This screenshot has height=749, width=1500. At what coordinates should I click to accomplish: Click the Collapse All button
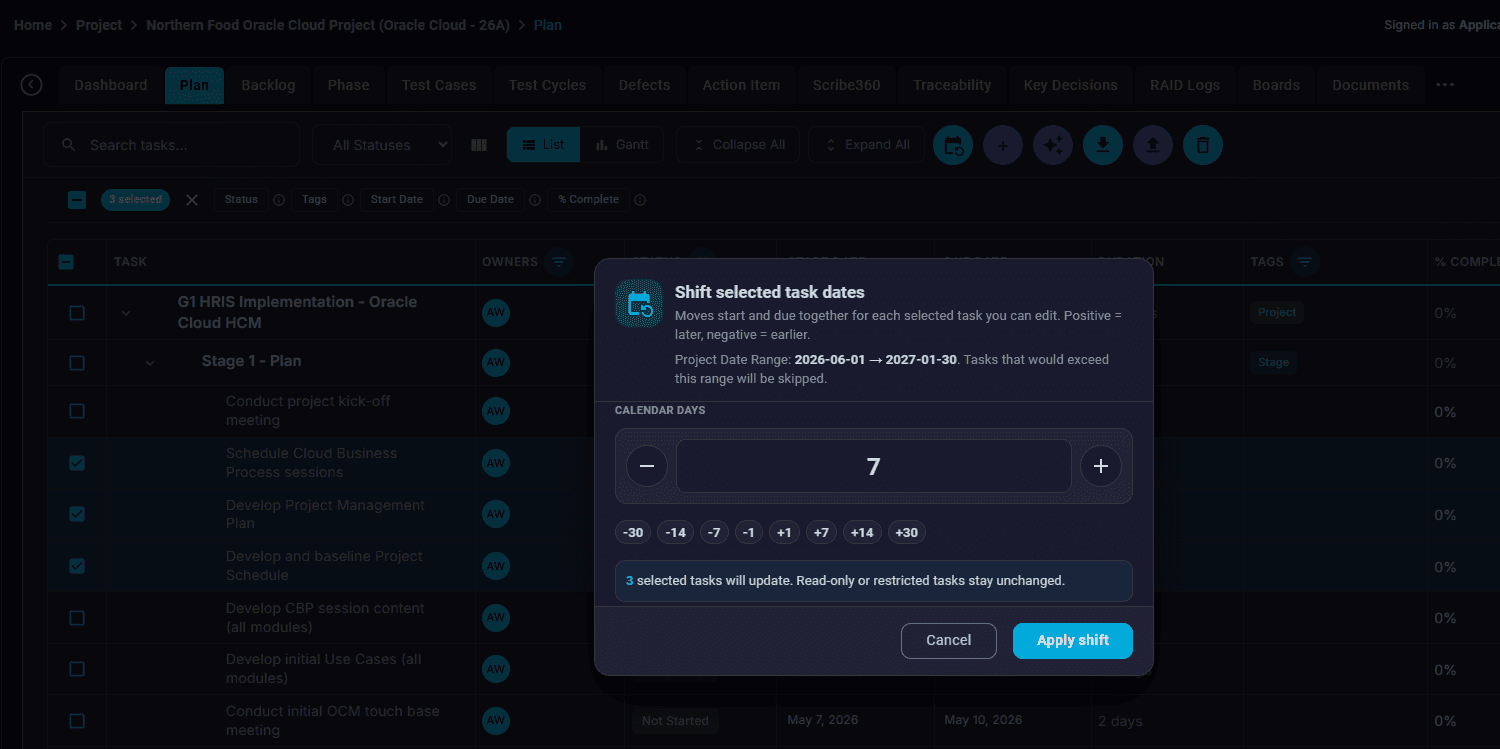point(738,145)
